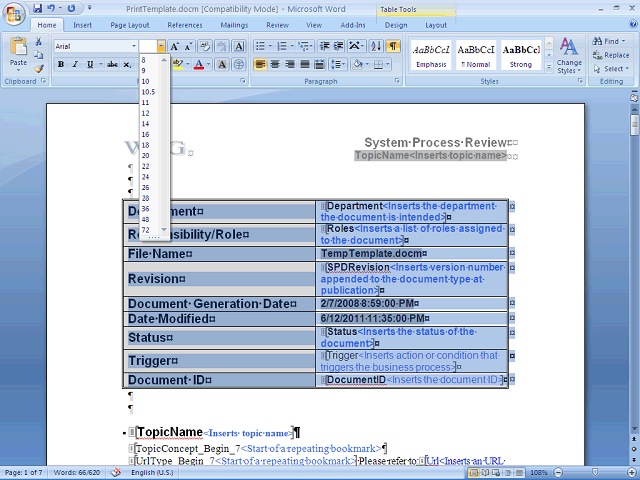Viewport: 640px width, 480px height.
Task: Increase paragraph indent
Action: (338, 46)
